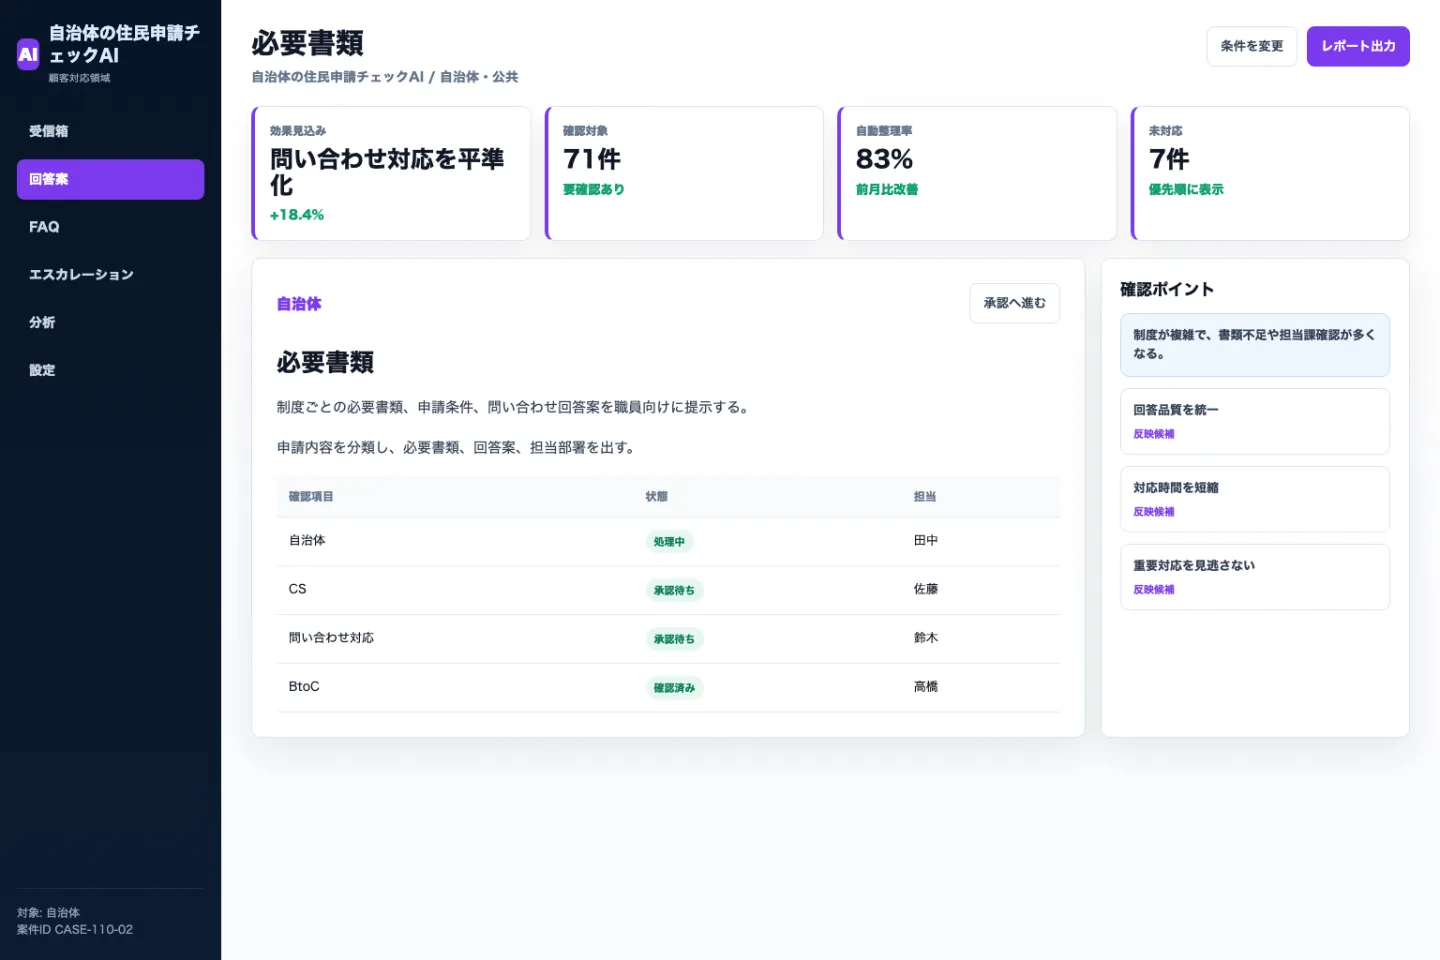The height and width of the screenshot is (960, 1440).
Task: Open the 確認対象 71件 card
Action: point(684,173)
